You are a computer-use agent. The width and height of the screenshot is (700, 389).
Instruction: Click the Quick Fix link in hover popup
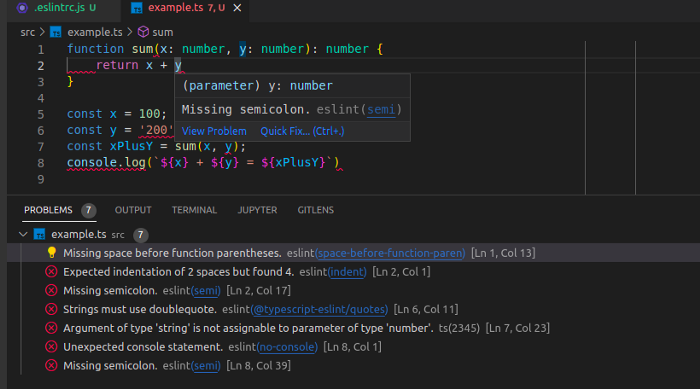pos(302,131)
